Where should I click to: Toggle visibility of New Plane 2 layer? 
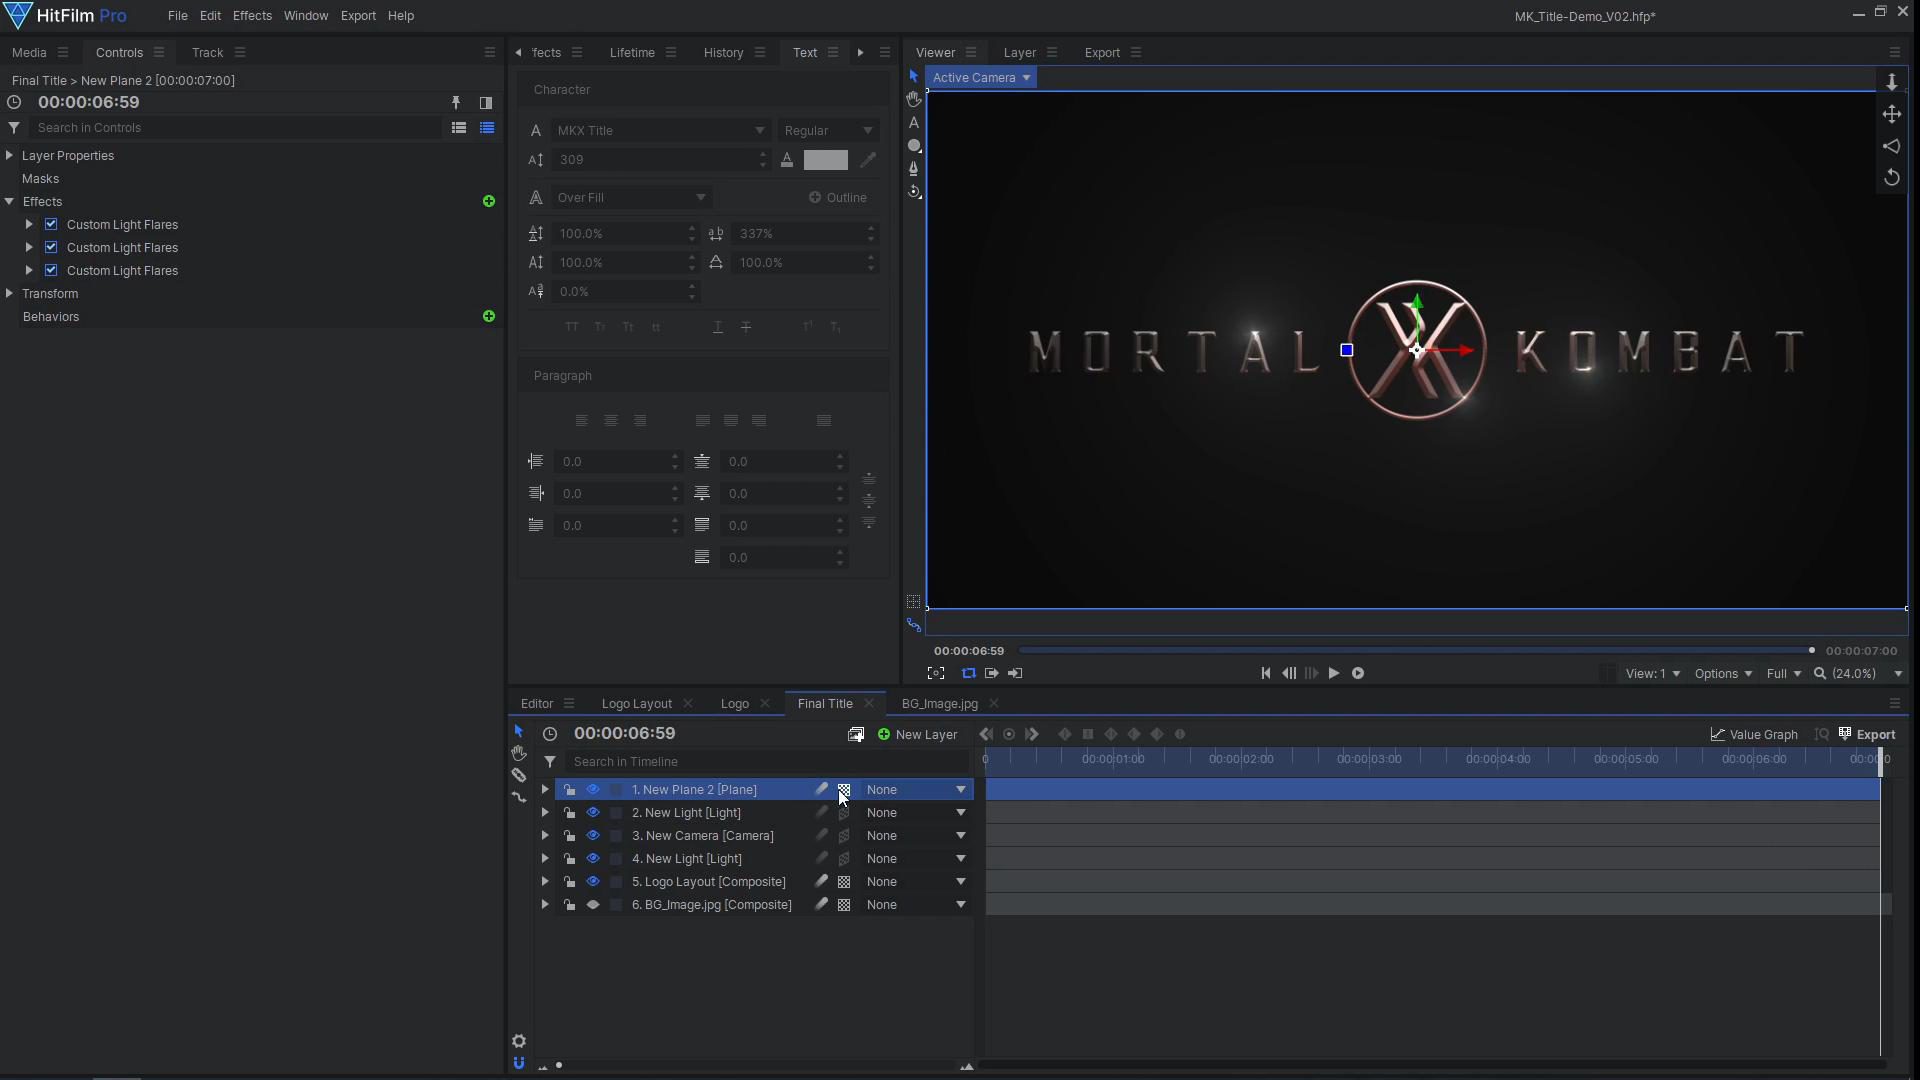(x=592, y=789)
